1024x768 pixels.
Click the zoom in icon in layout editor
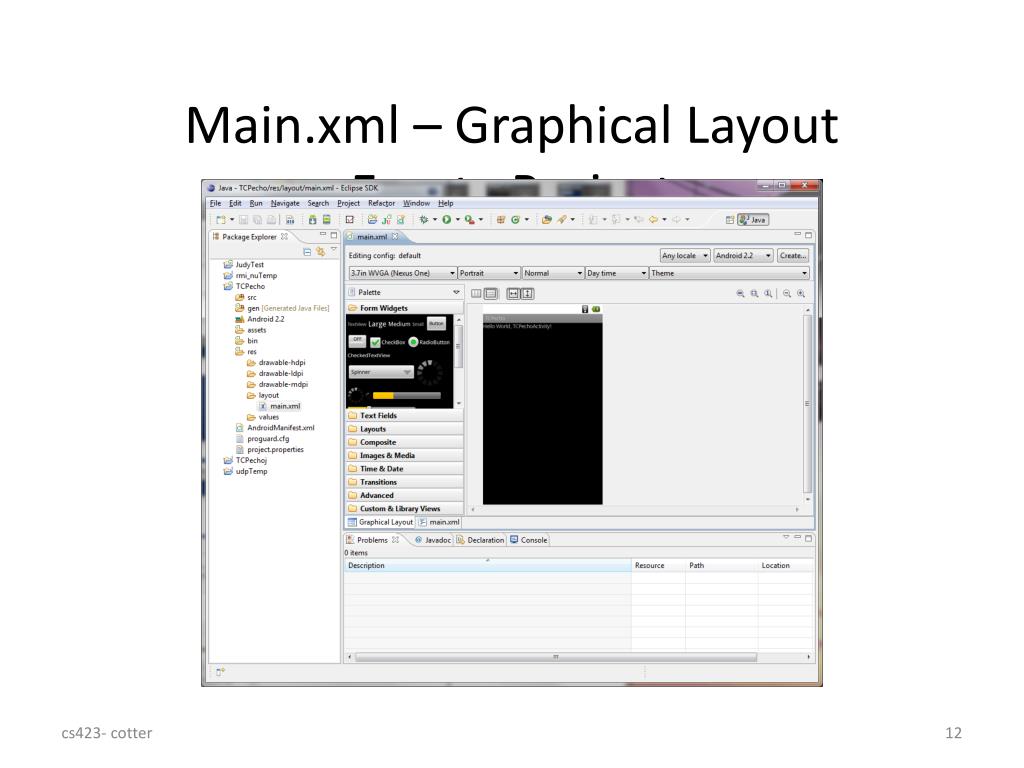[x=801, y=294]
